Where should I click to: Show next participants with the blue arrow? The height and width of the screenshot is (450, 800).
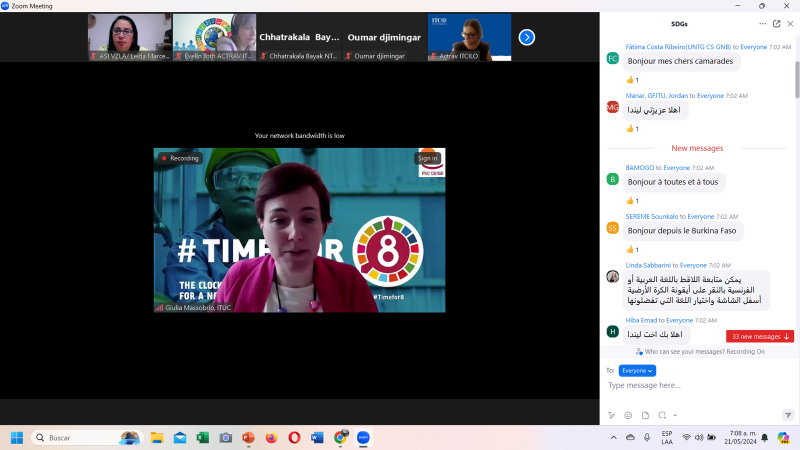coord(527,37)
